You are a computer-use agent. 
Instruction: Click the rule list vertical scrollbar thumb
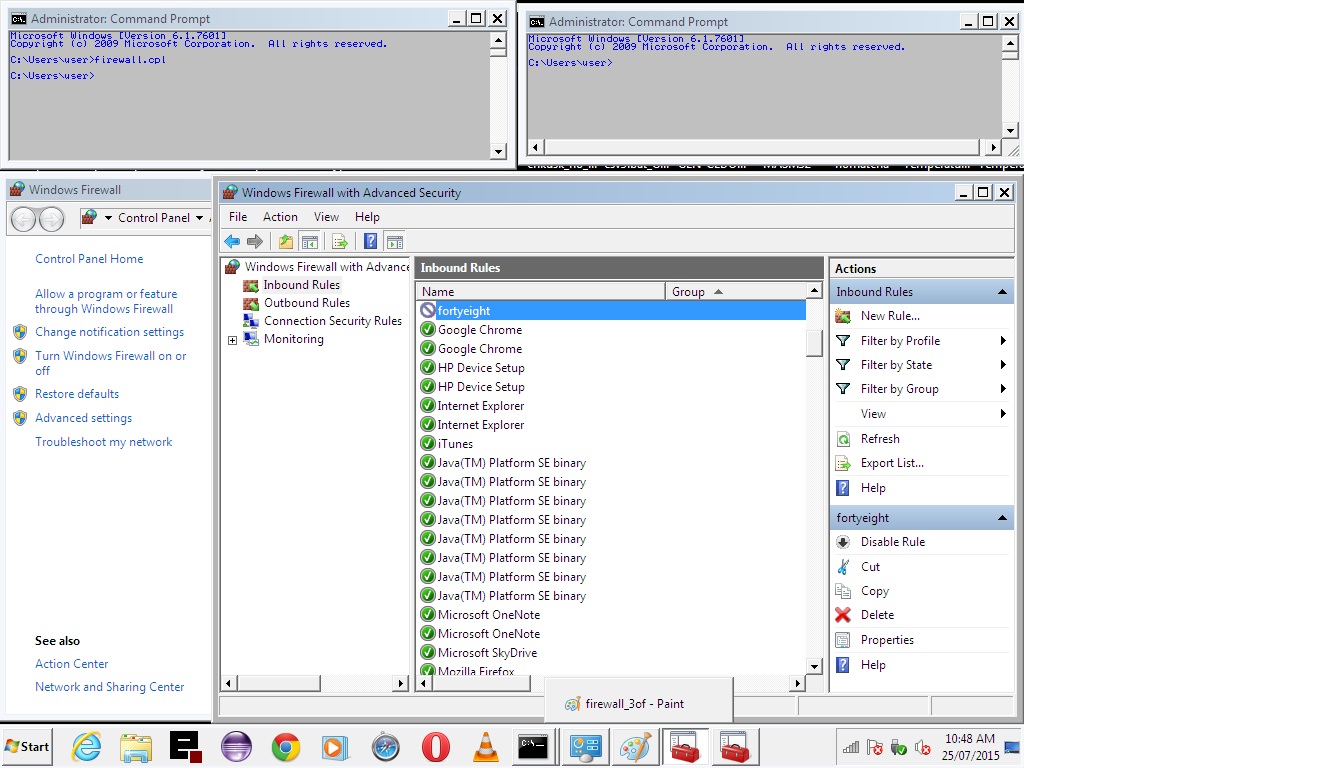[x=814, y=342]
